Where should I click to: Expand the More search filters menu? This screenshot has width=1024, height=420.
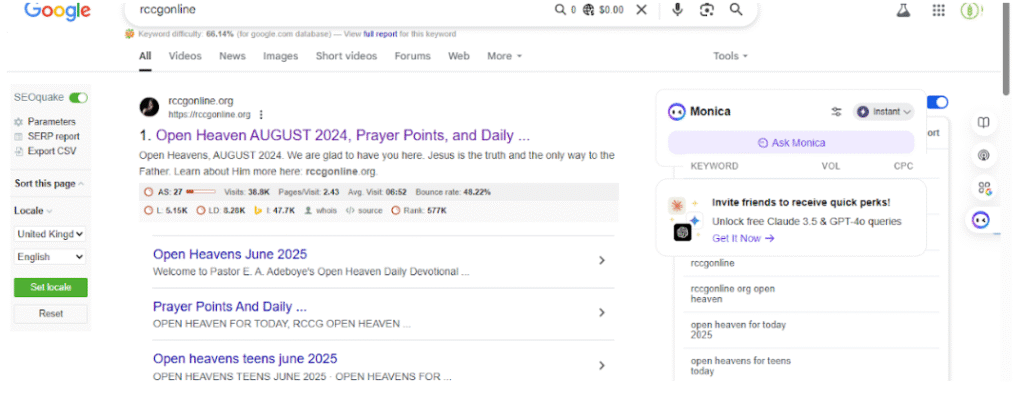[x=504, y=56]
